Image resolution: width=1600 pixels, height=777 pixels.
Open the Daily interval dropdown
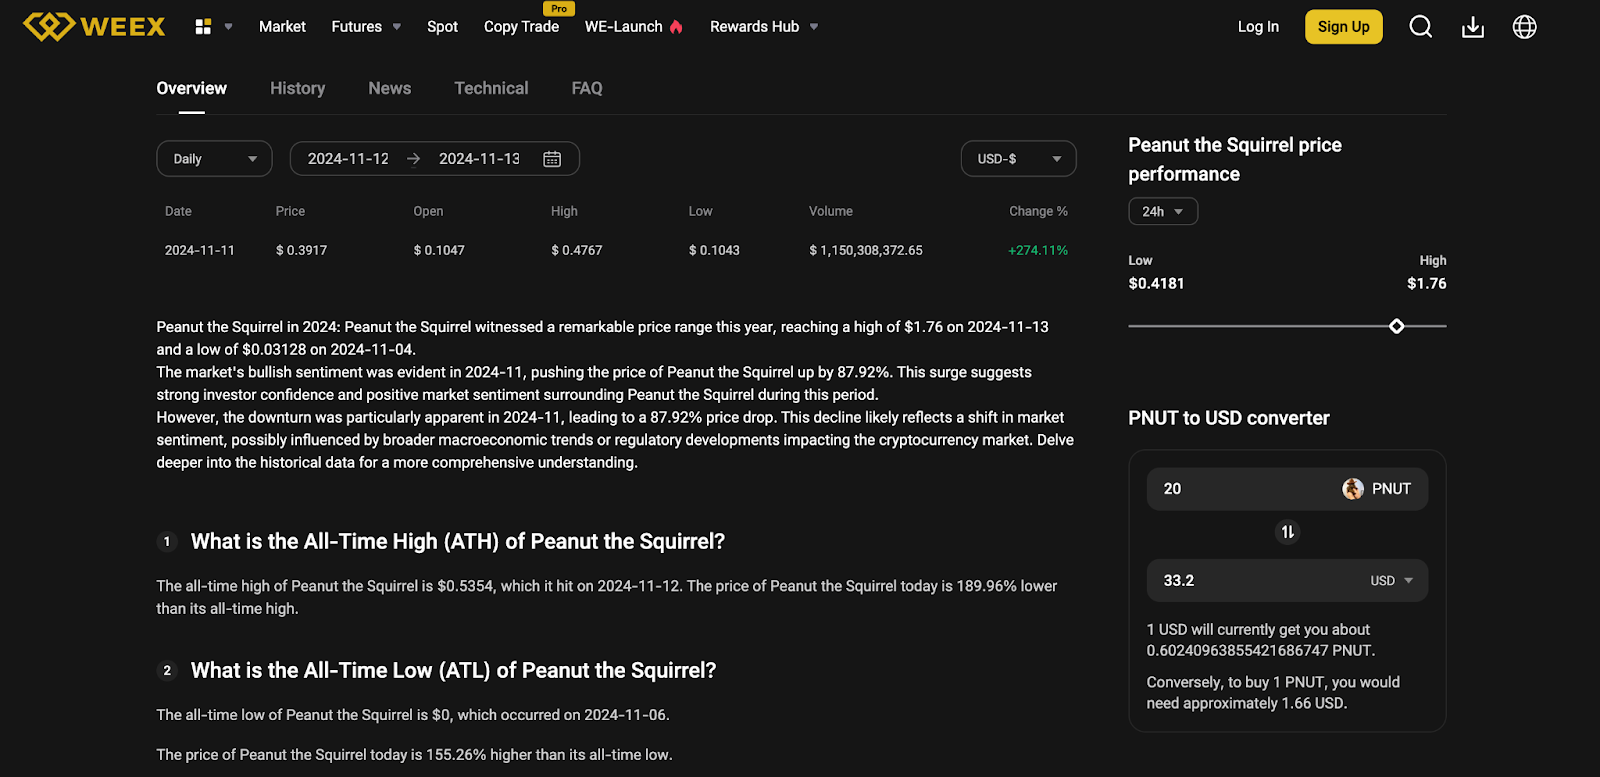click(x=214, y=159)
